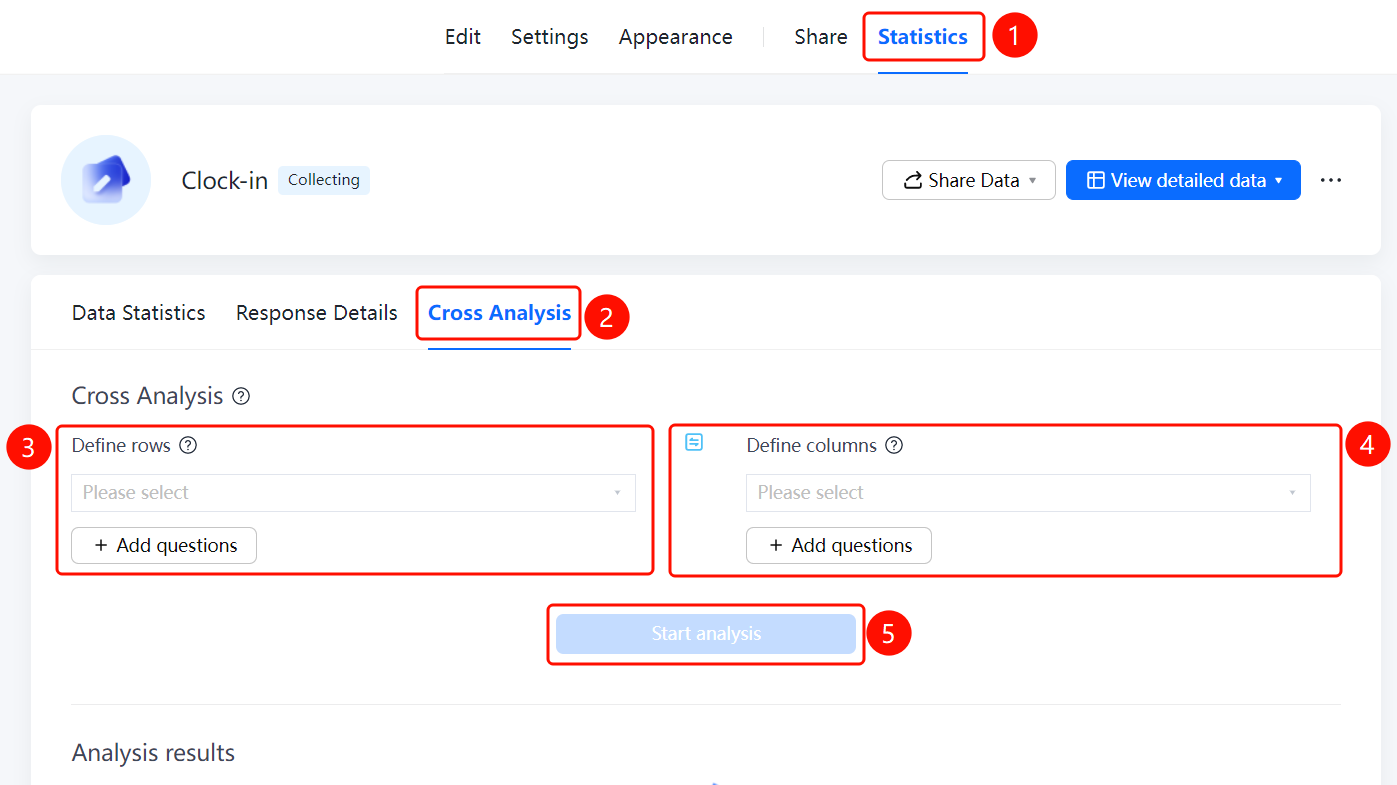Expand the Share Data dropdown arrow

(1033, 181)
